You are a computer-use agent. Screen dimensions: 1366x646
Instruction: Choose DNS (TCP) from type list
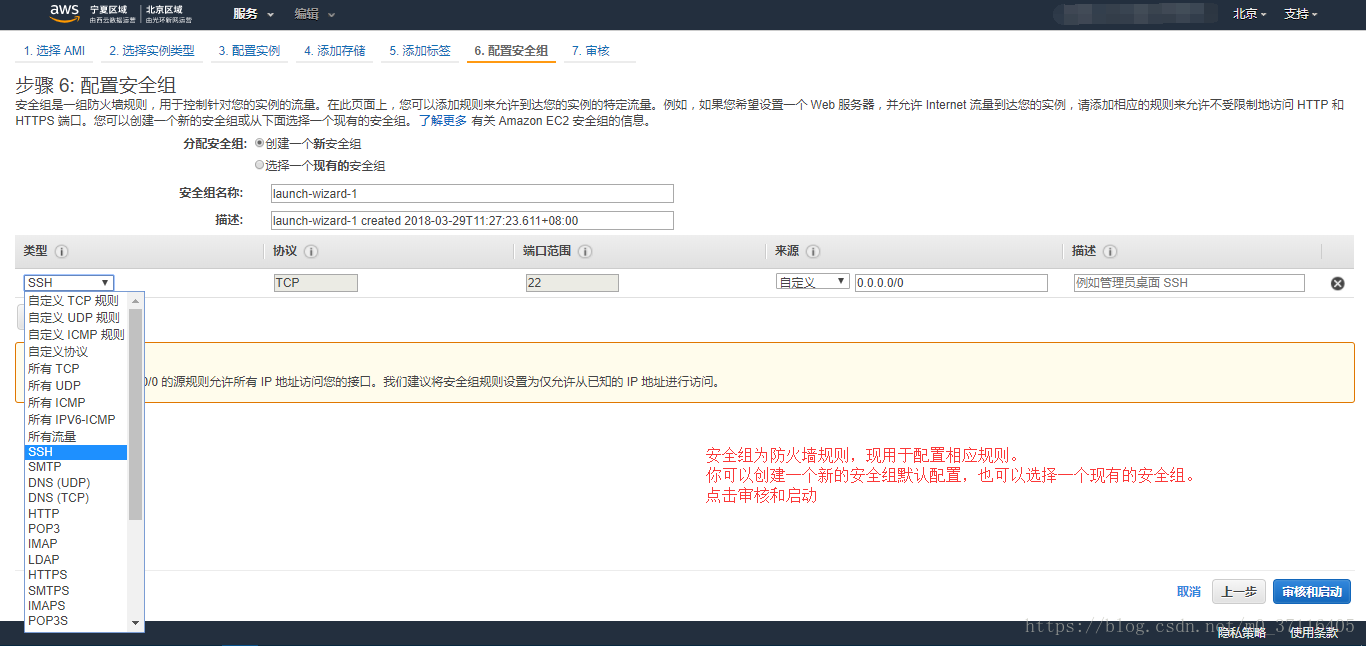[x=77, y=498]
